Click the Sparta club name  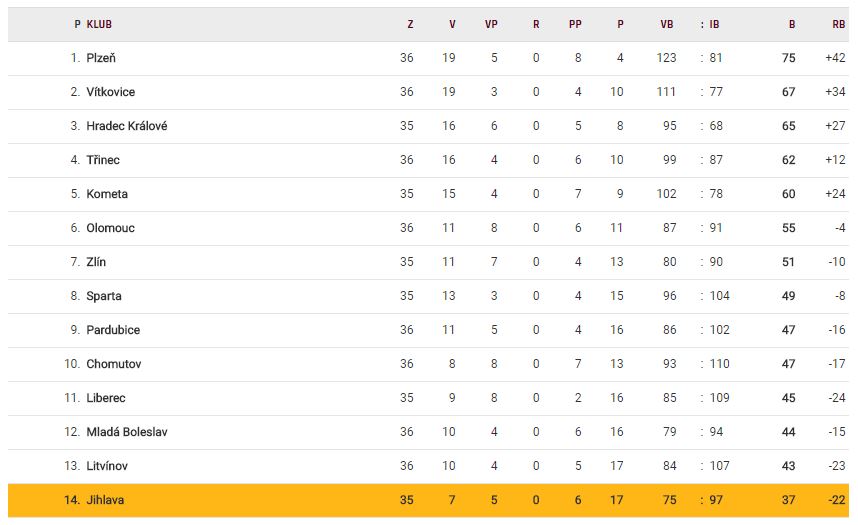[x=104, y=296]
